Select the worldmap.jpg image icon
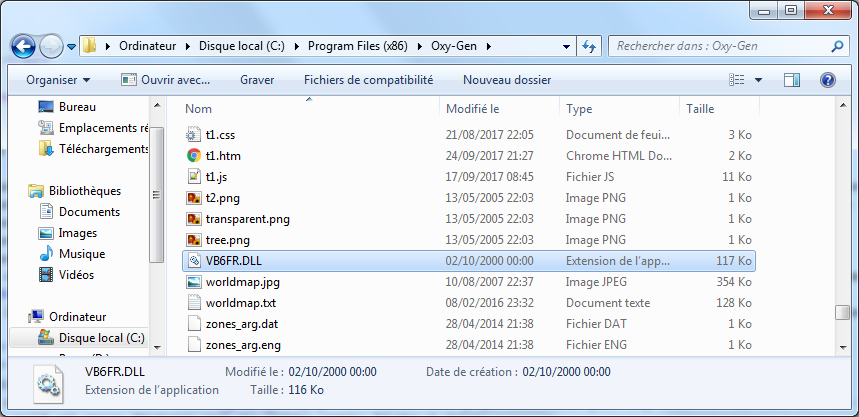 (x=193, y=282)
